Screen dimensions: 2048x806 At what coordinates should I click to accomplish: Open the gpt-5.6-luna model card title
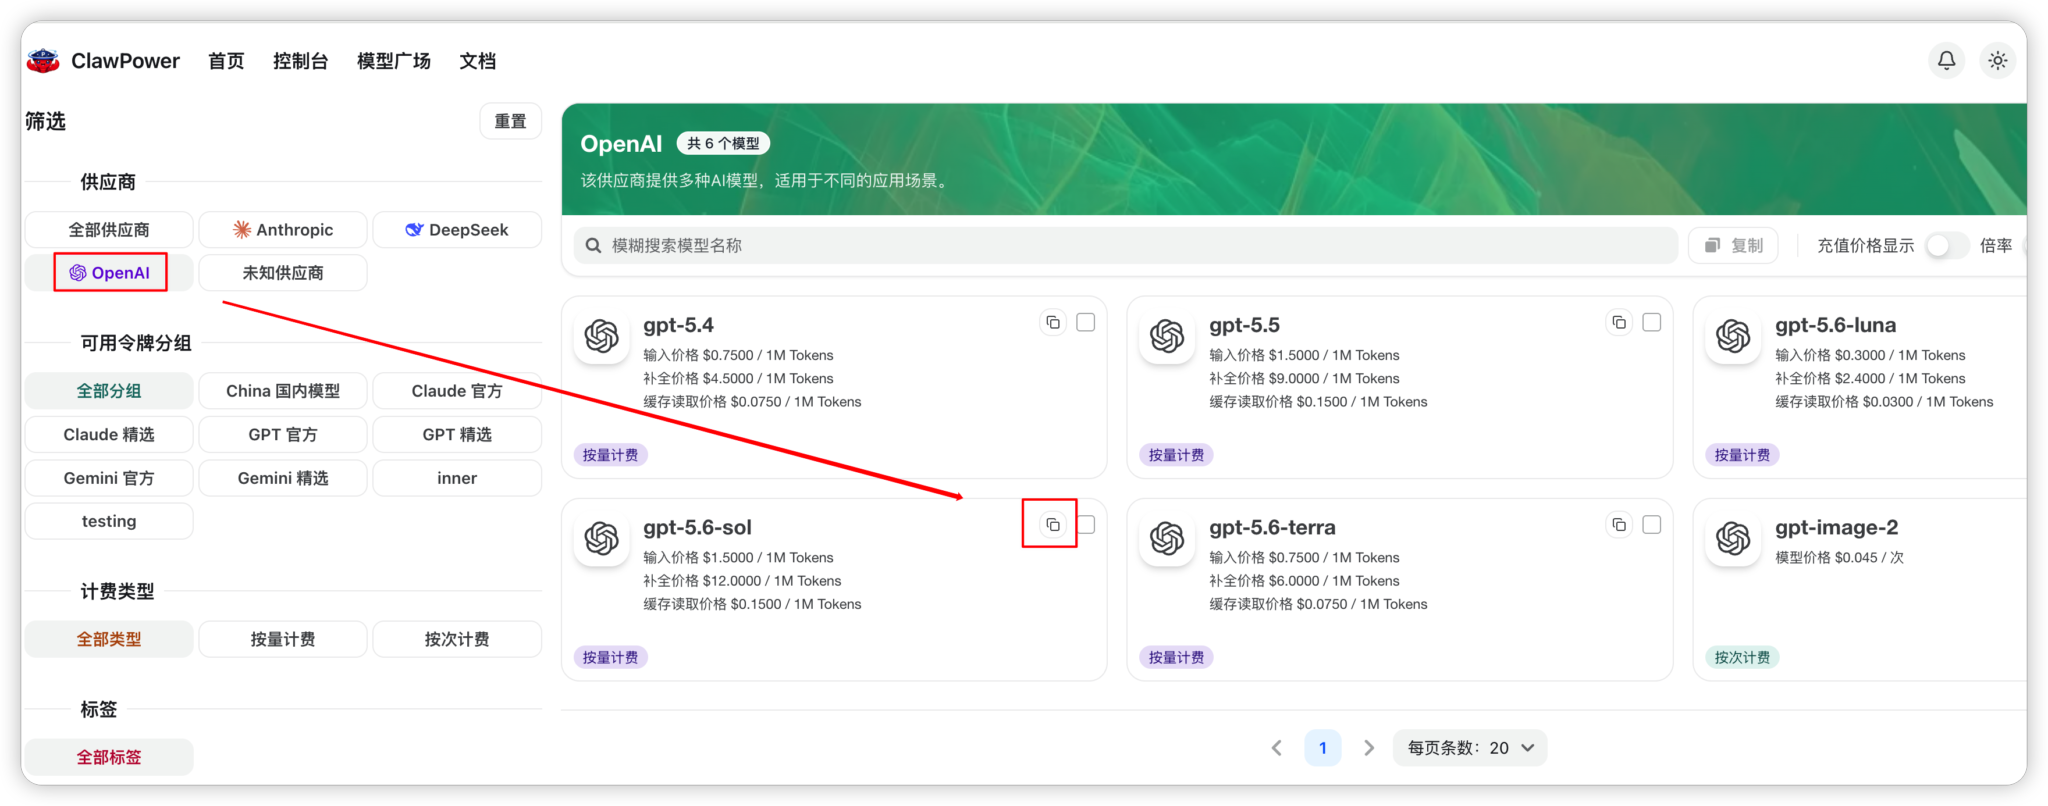(1835, 325)
